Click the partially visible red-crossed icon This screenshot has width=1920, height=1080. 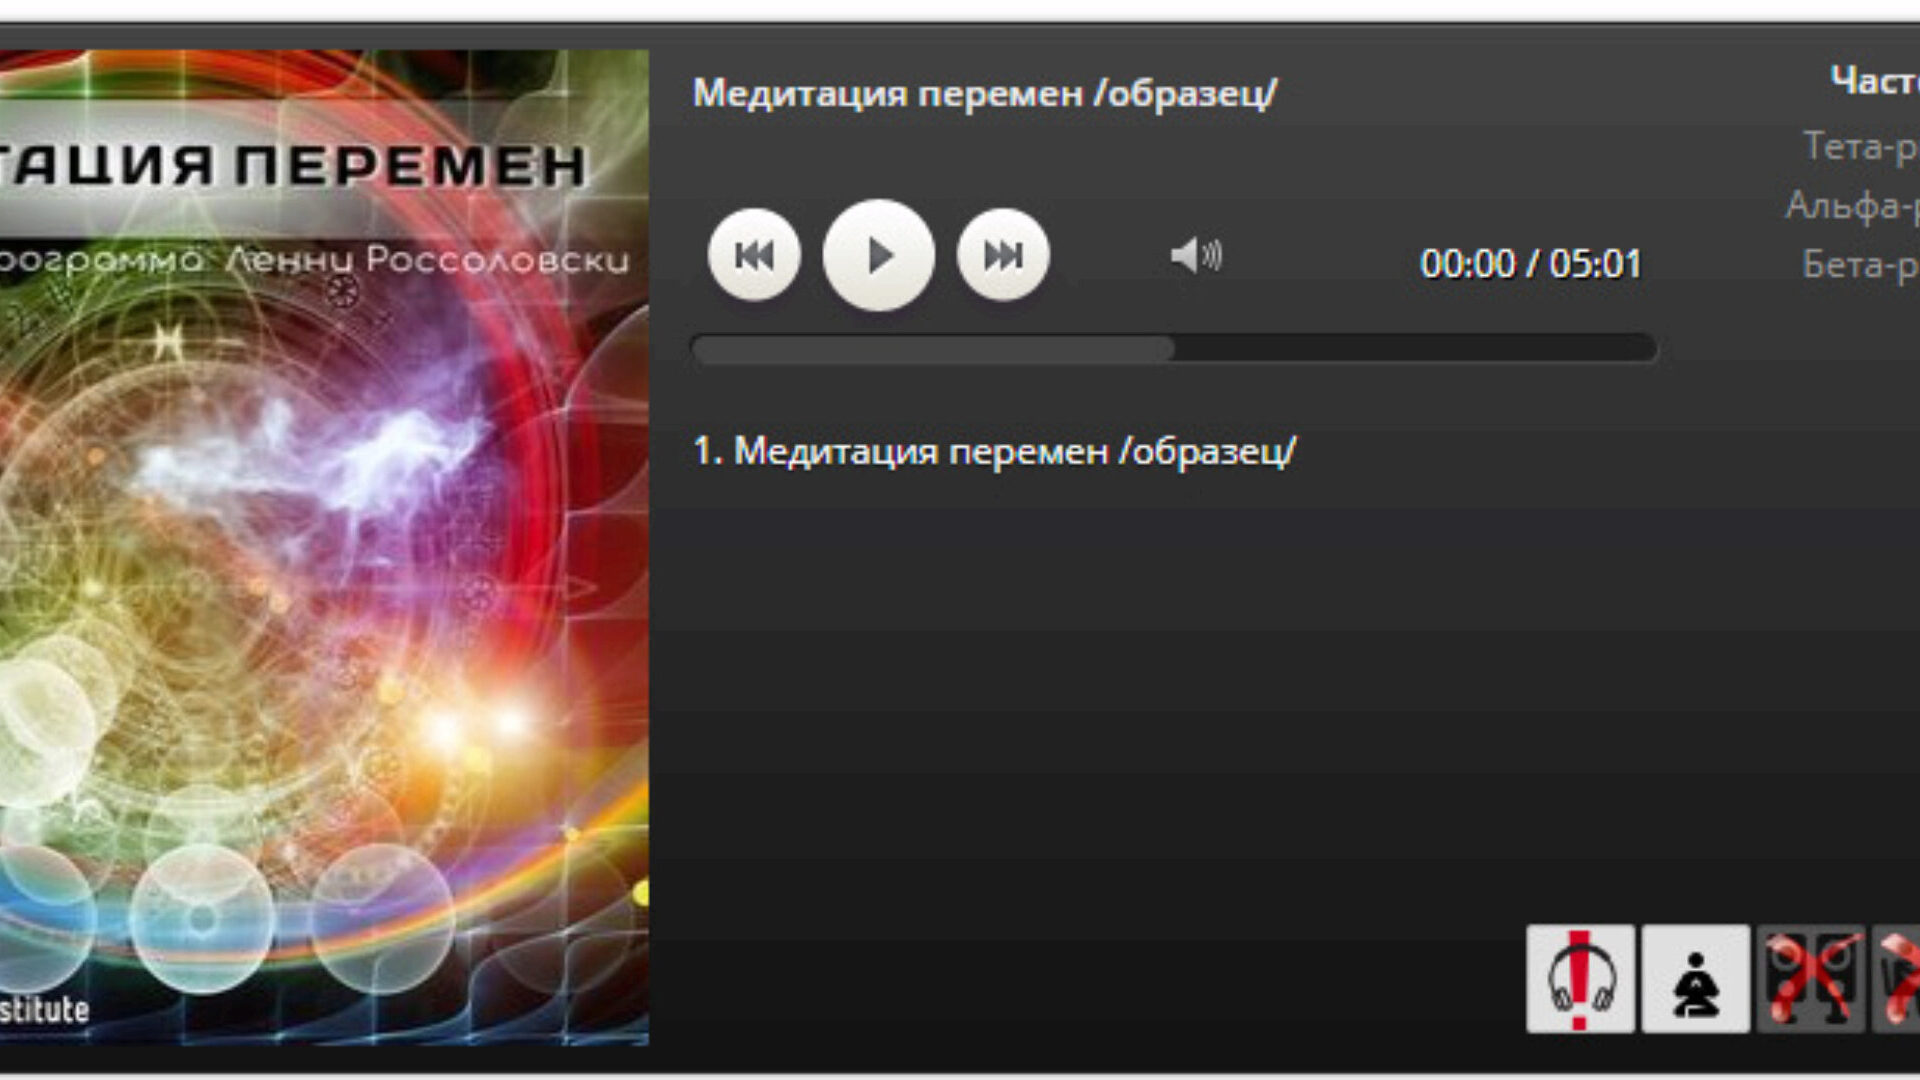pyautogui.click(x=1897, y=979)
